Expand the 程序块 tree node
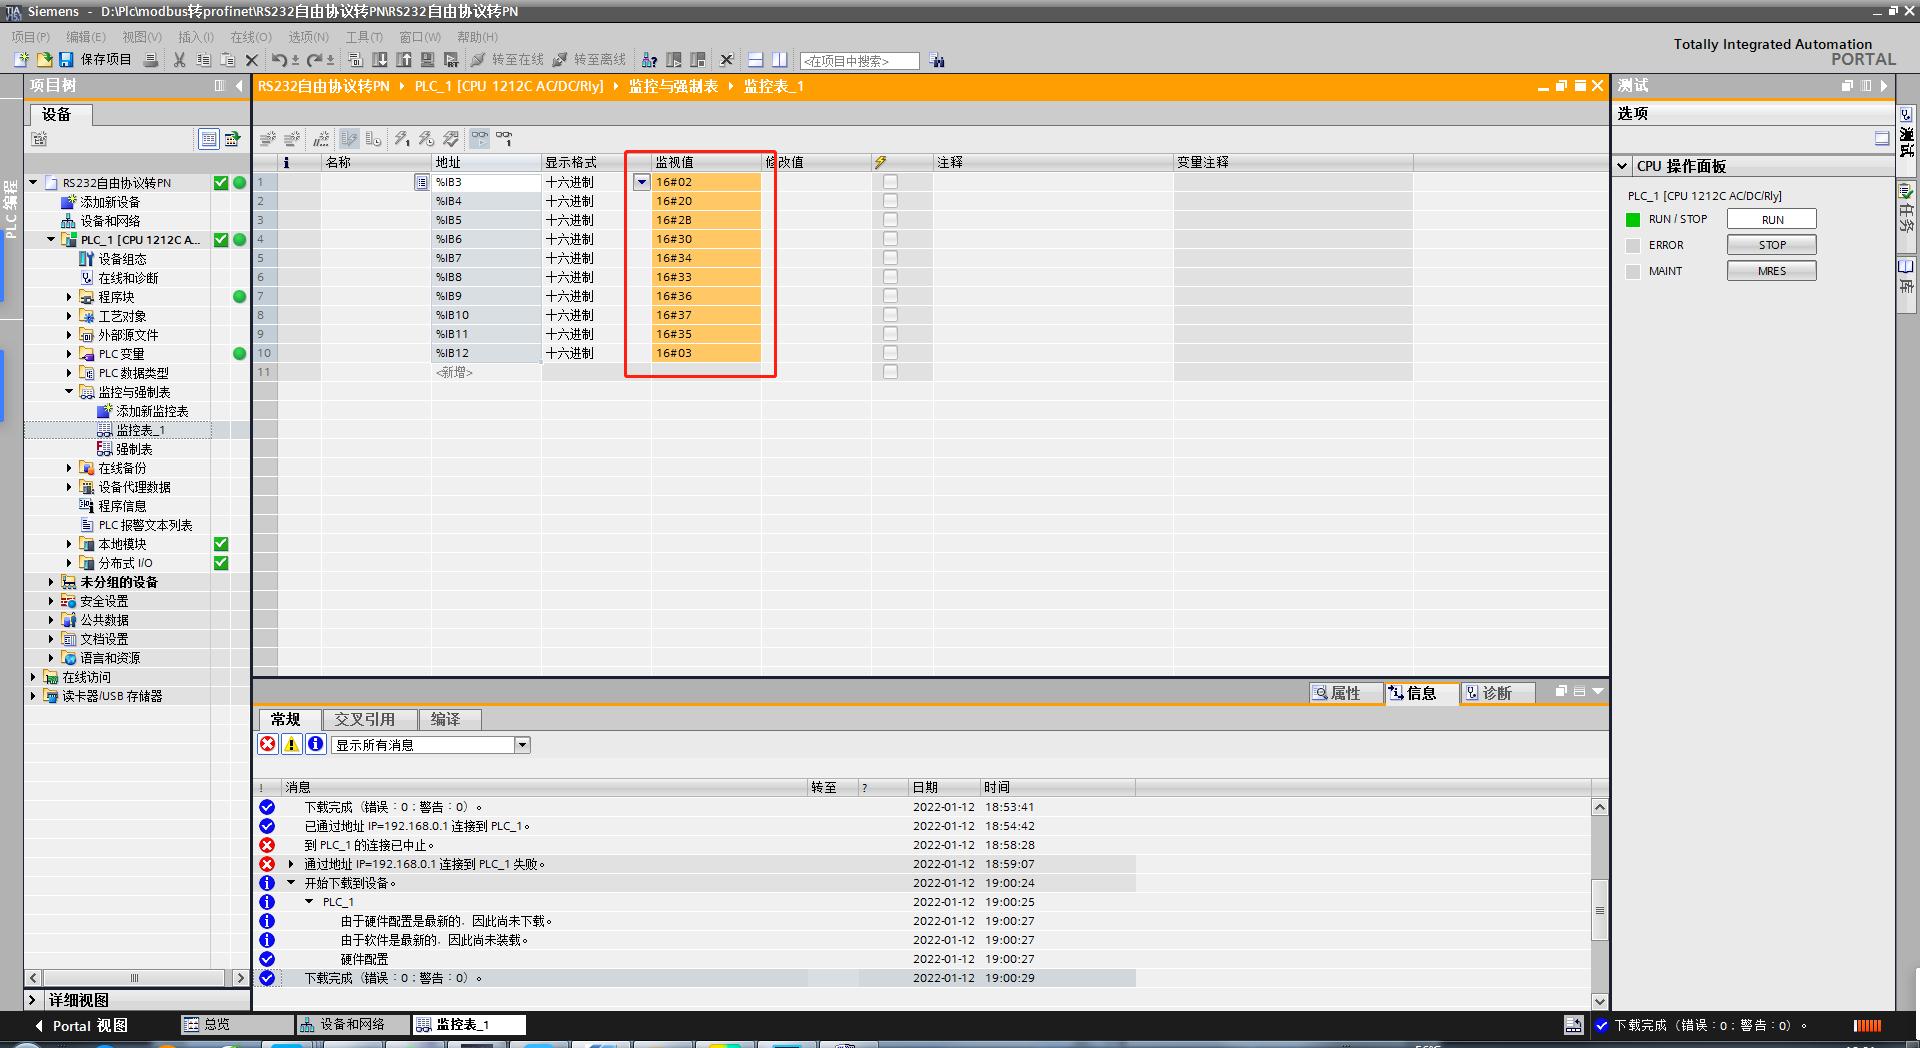 tap(69, 297)
